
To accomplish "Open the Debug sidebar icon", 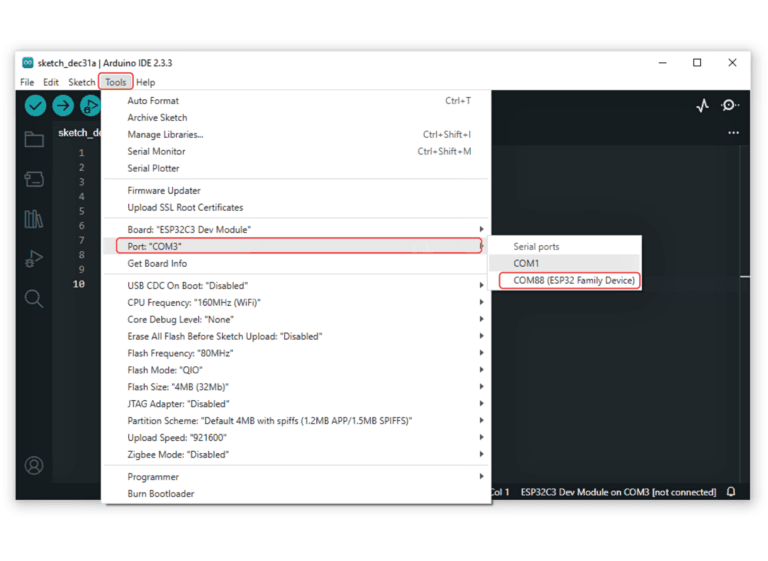I will pyautogui.click(x=34, y=259).
